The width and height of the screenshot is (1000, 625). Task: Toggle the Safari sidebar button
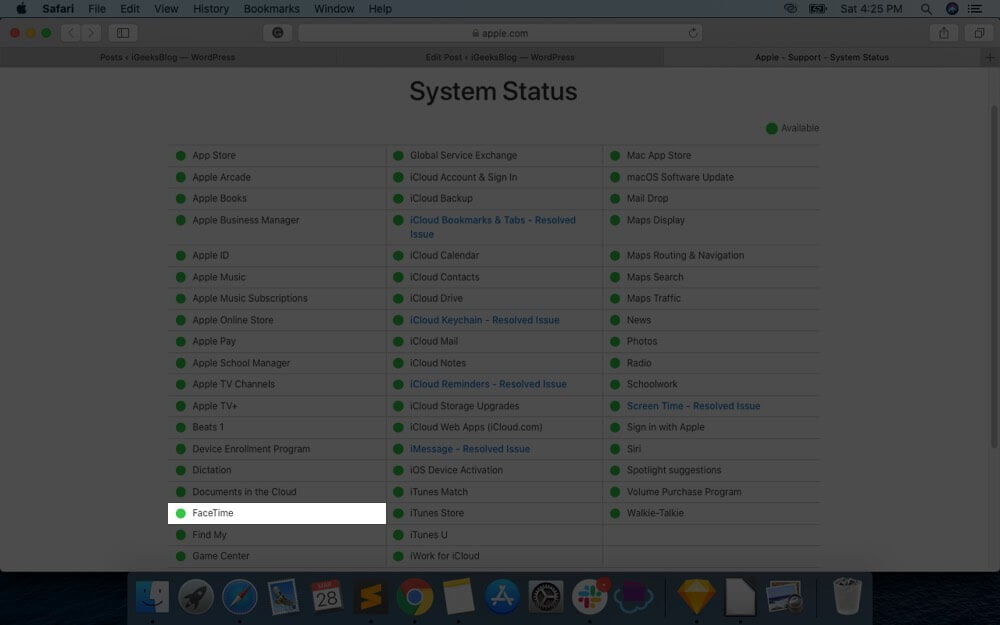click(x=123, y=33)
